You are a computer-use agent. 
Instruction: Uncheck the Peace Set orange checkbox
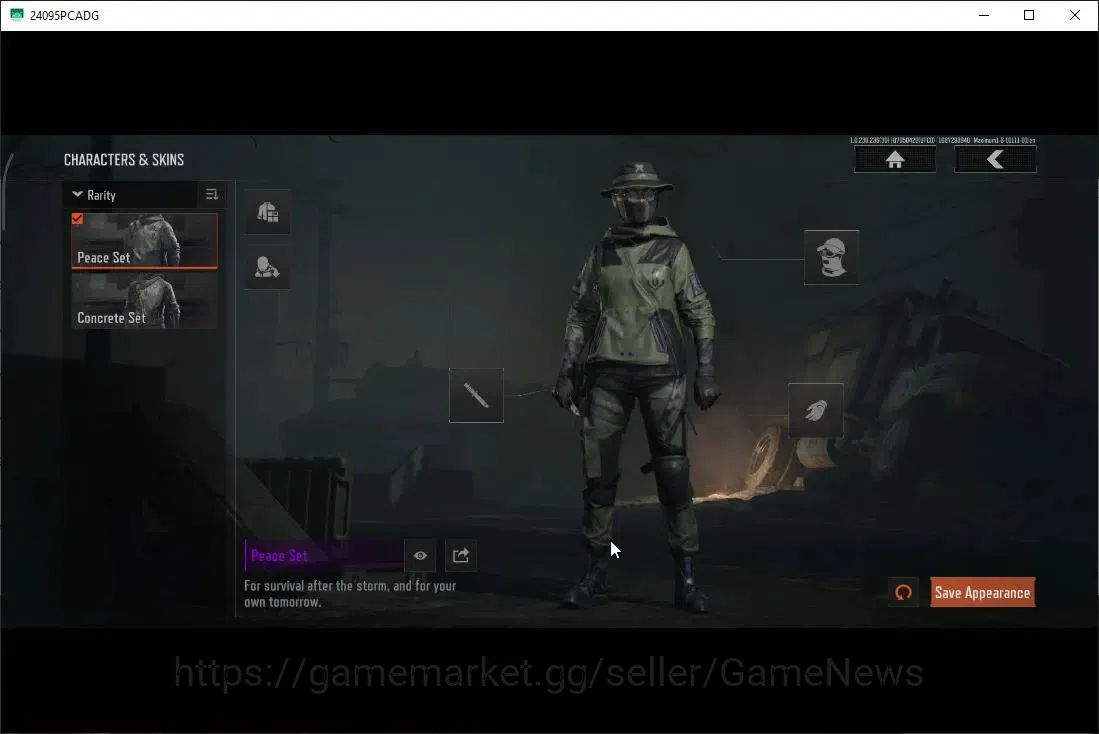(x=77, y=219)
